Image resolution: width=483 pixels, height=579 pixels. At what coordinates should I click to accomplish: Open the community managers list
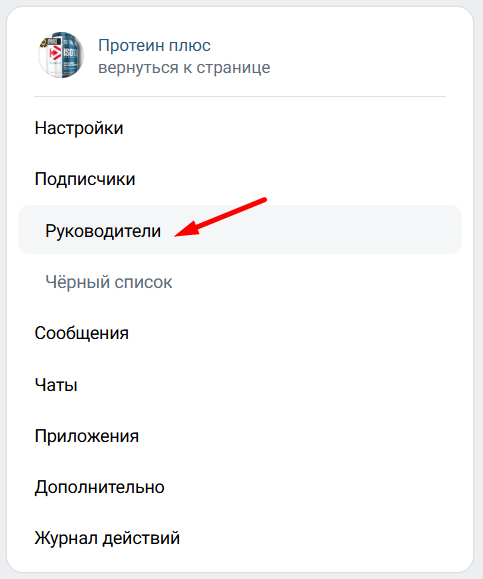click(x=240, y=230)
